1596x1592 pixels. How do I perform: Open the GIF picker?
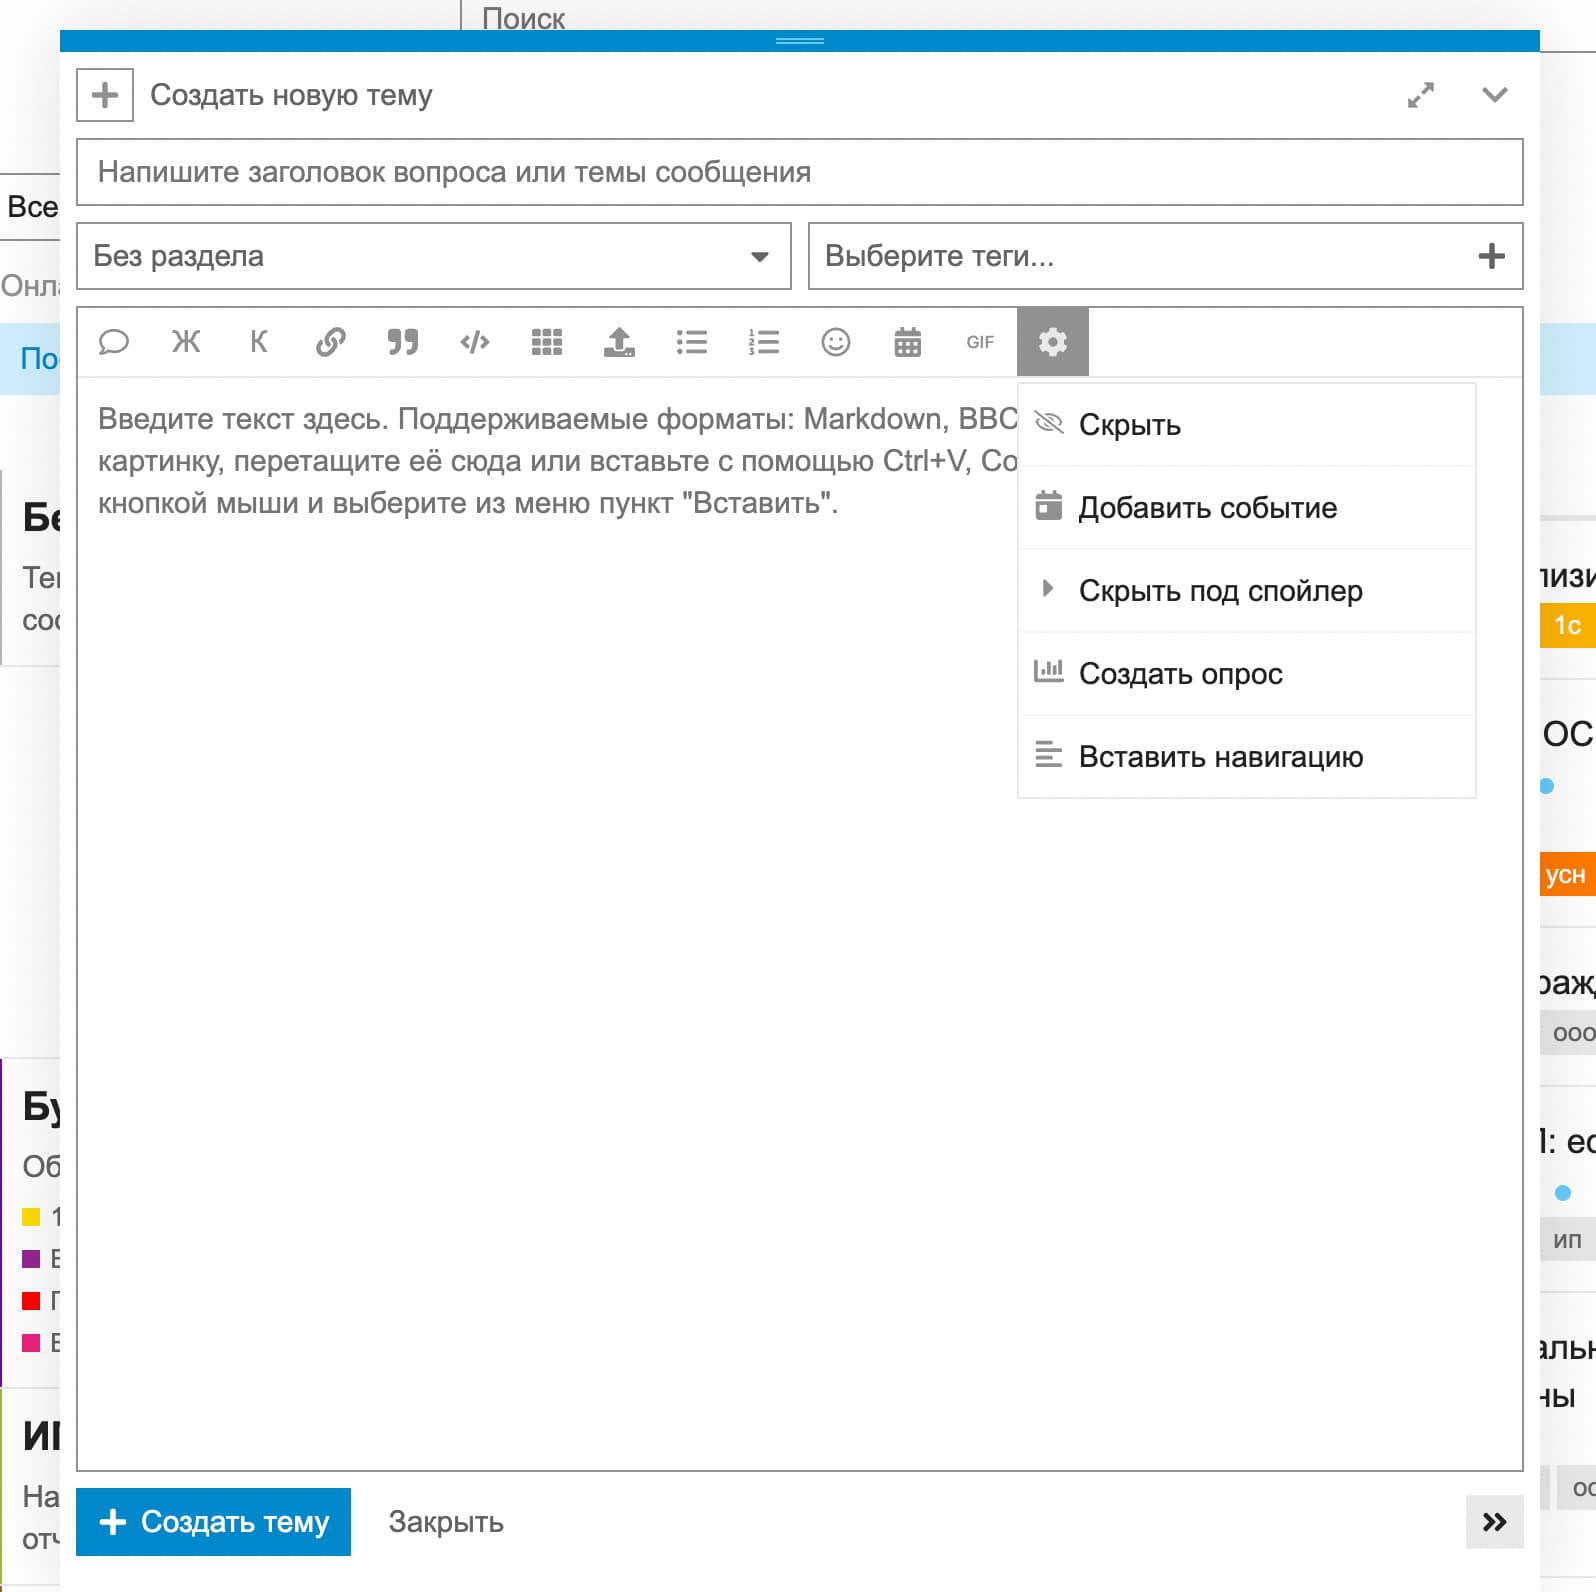point(980,342)
